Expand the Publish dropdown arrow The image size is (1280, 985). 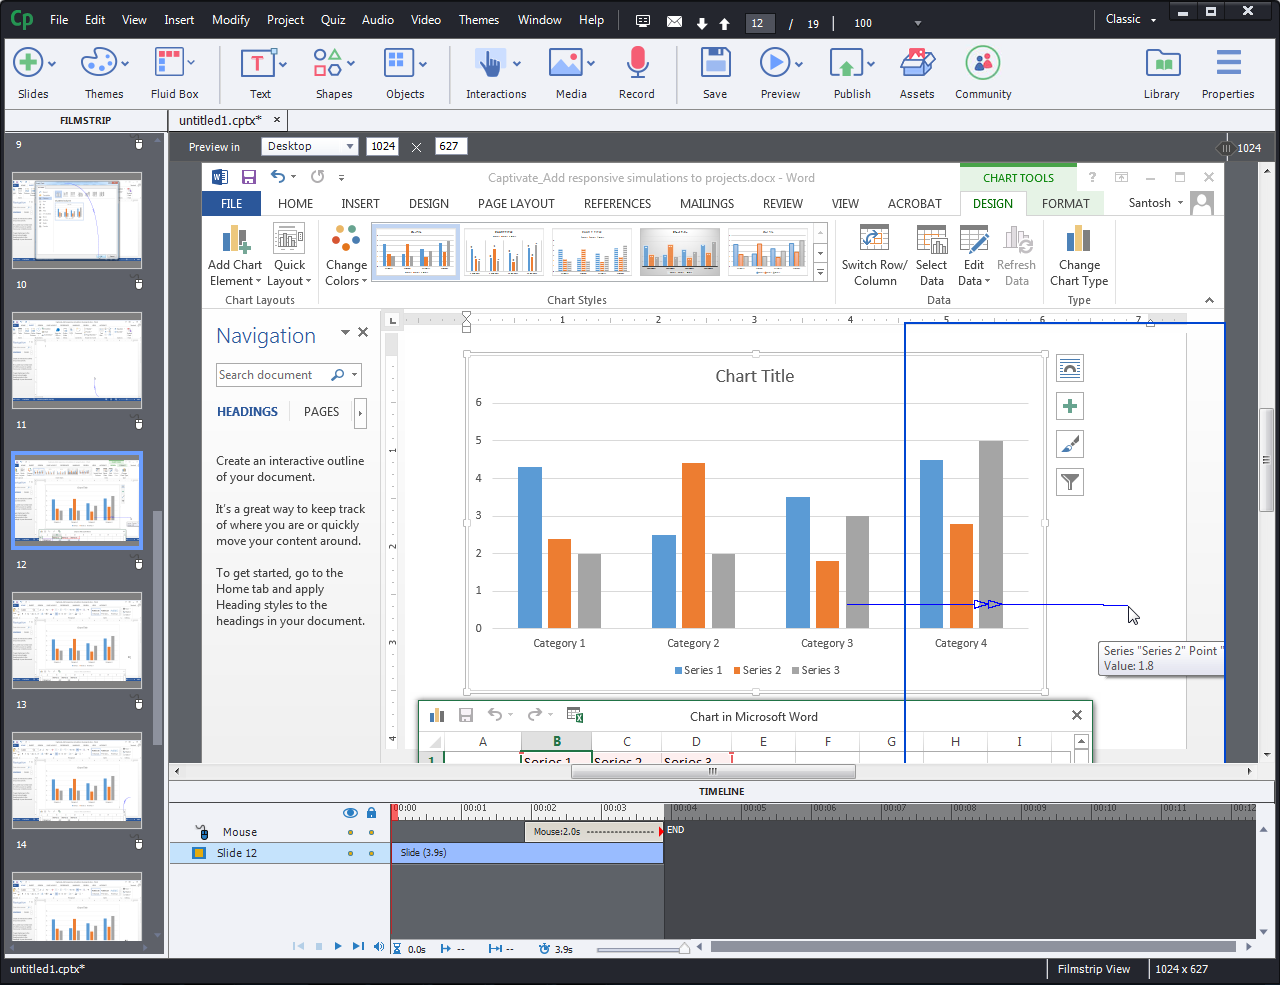[871, 64]
